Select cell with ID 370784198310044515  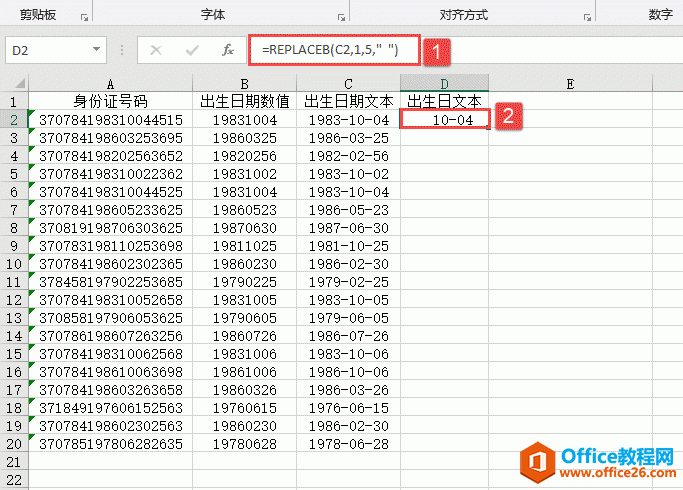(x=111, y=120)
